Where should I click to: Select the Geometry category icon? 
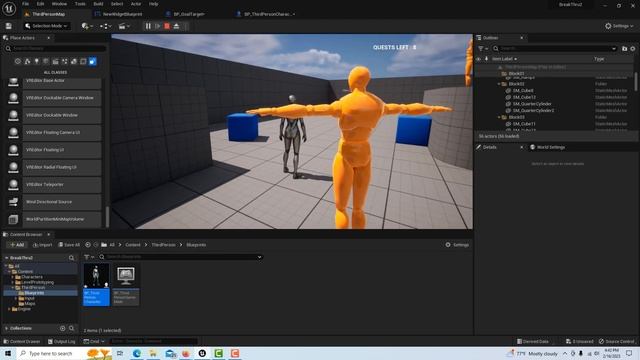tap(74, 61)
